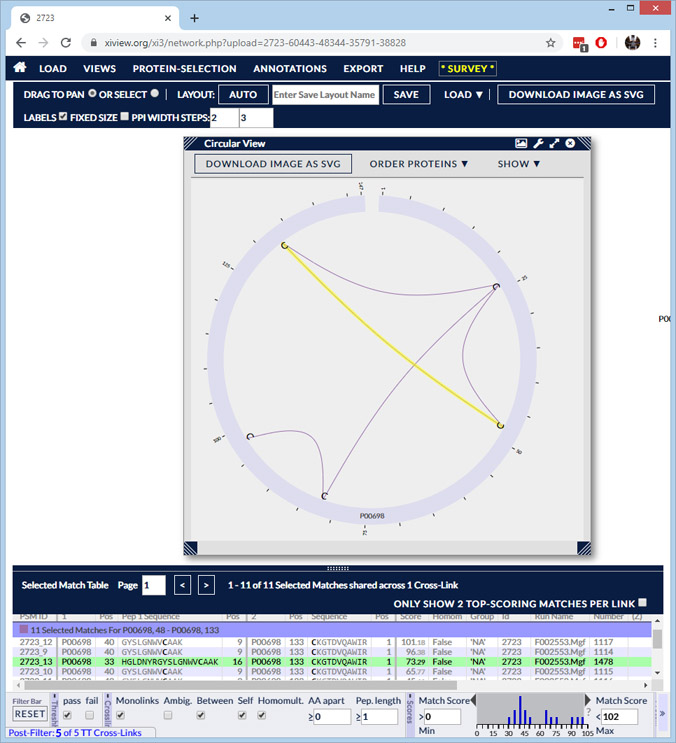Close the Circular View panel
The height and width of the screenshot is (743, 676).
(x=570, y=143)
